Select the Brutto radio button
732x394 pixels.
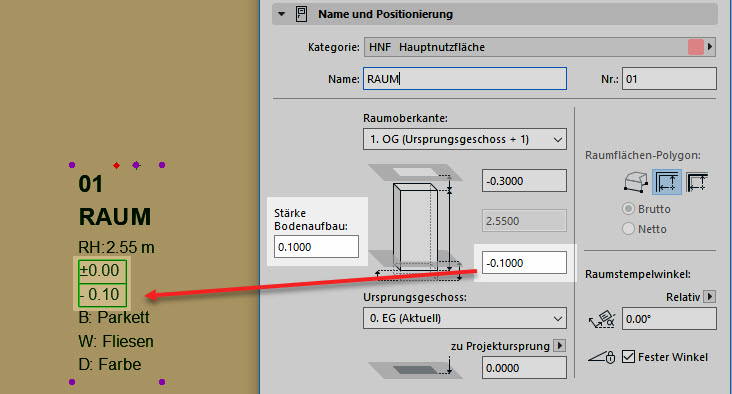pyautogui.click(x=628, y=209)
